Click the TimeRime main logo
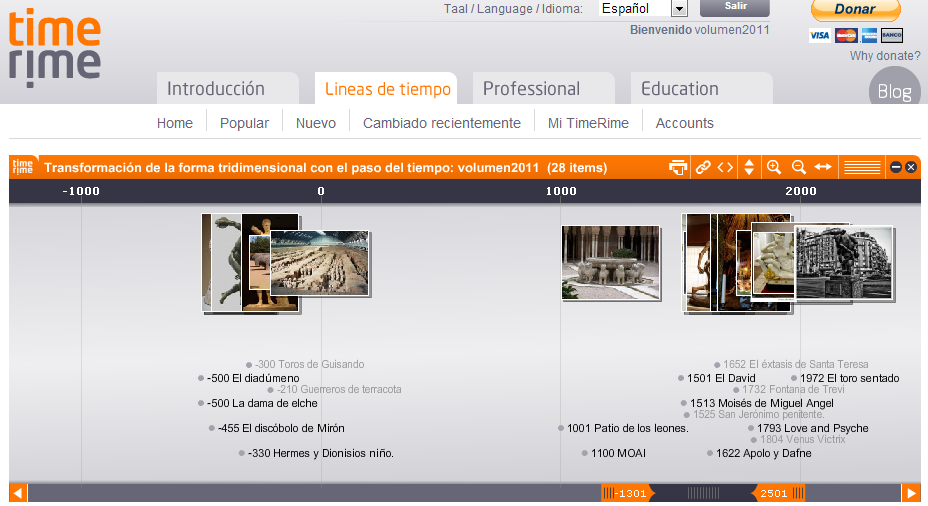The image size is (928, 506). click(54, 49)
